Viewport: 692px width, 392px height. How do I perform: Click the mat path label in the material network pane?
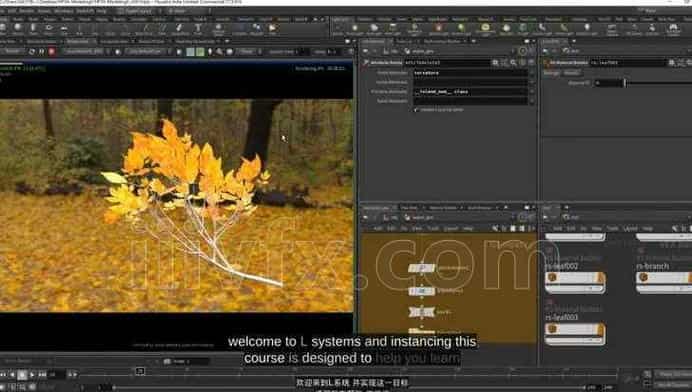pyautogui.click(x=571, y=217)
